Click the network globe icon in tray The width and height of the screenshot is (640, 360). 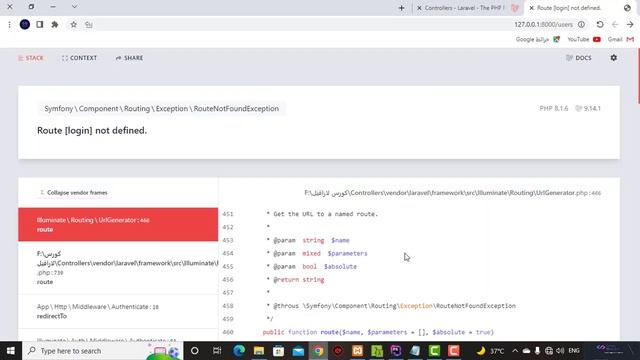coord(549,351)
